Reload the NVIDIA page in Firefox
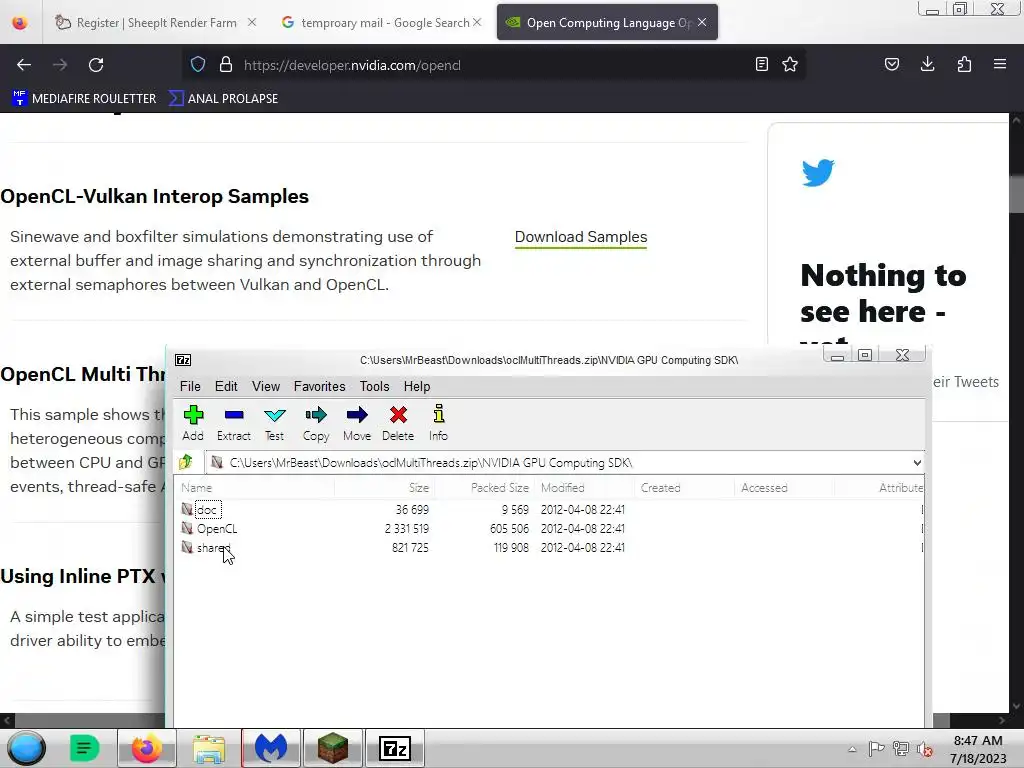This screenshot has width=1024, height=768. tap(96, 65)
